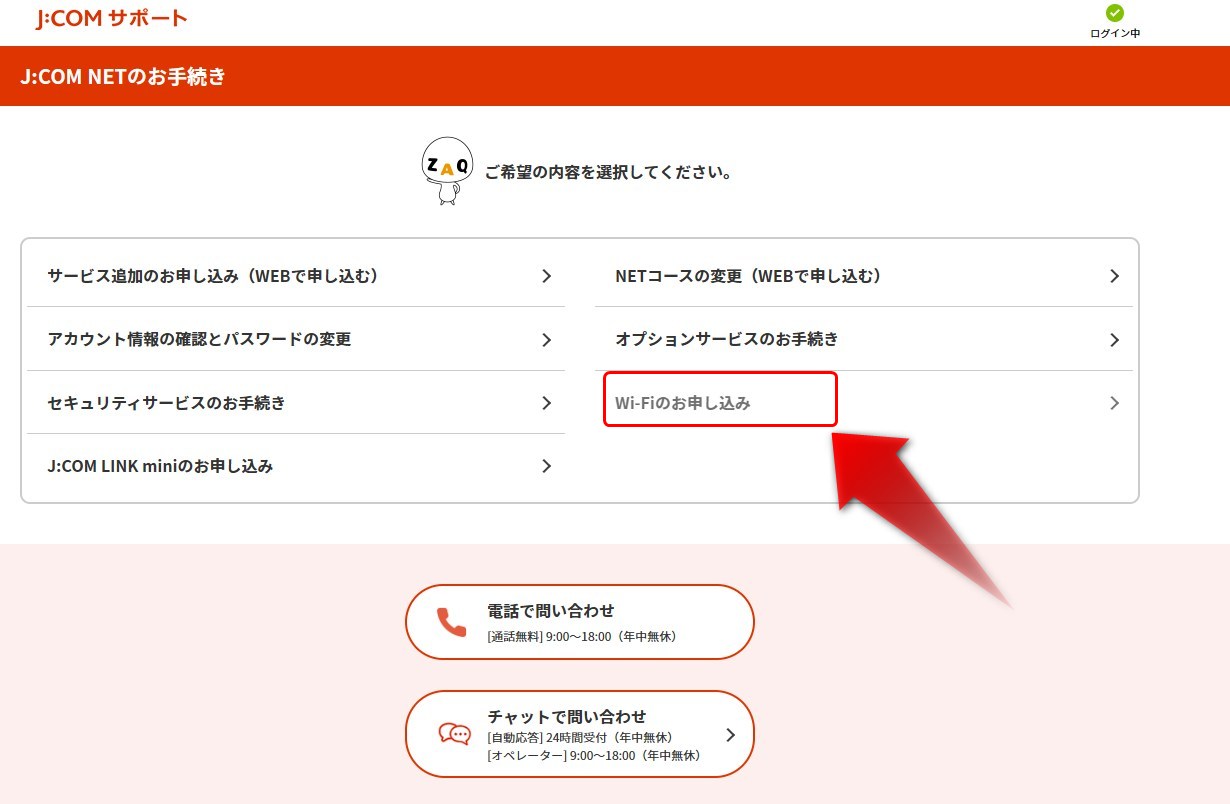The image size is (1230, 804).
Task: Click the arrow on J:COM LINK mini row
Action: point(546,466)
